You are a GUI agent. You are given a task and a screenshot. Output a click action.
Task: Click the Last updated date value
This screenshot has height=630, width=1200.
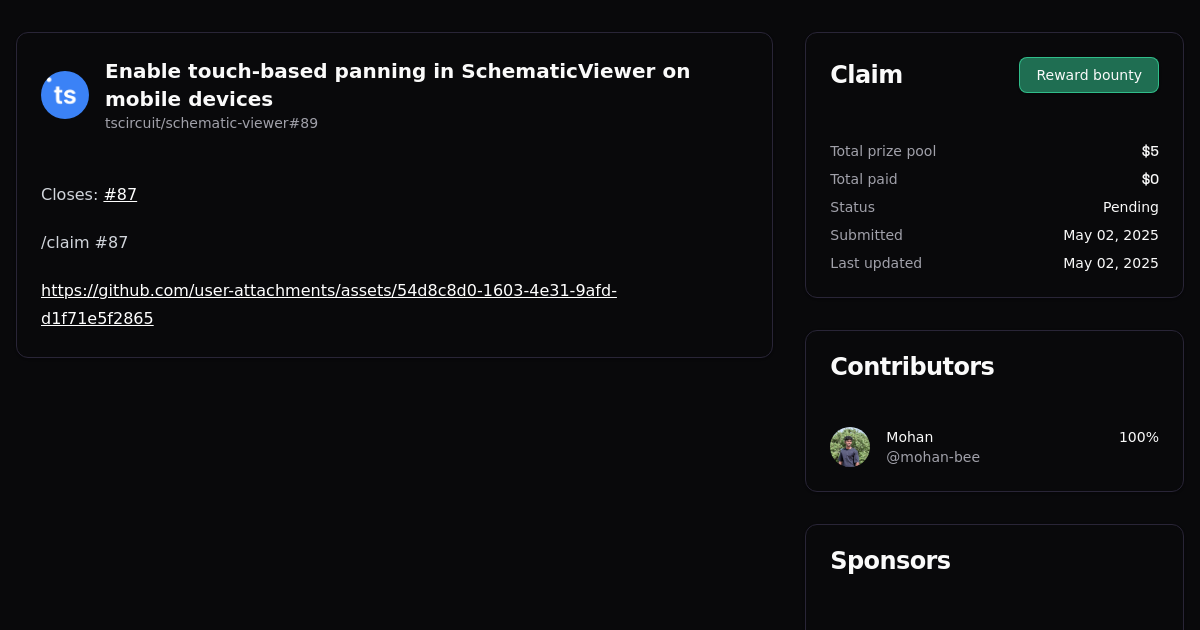(1110, 263)
